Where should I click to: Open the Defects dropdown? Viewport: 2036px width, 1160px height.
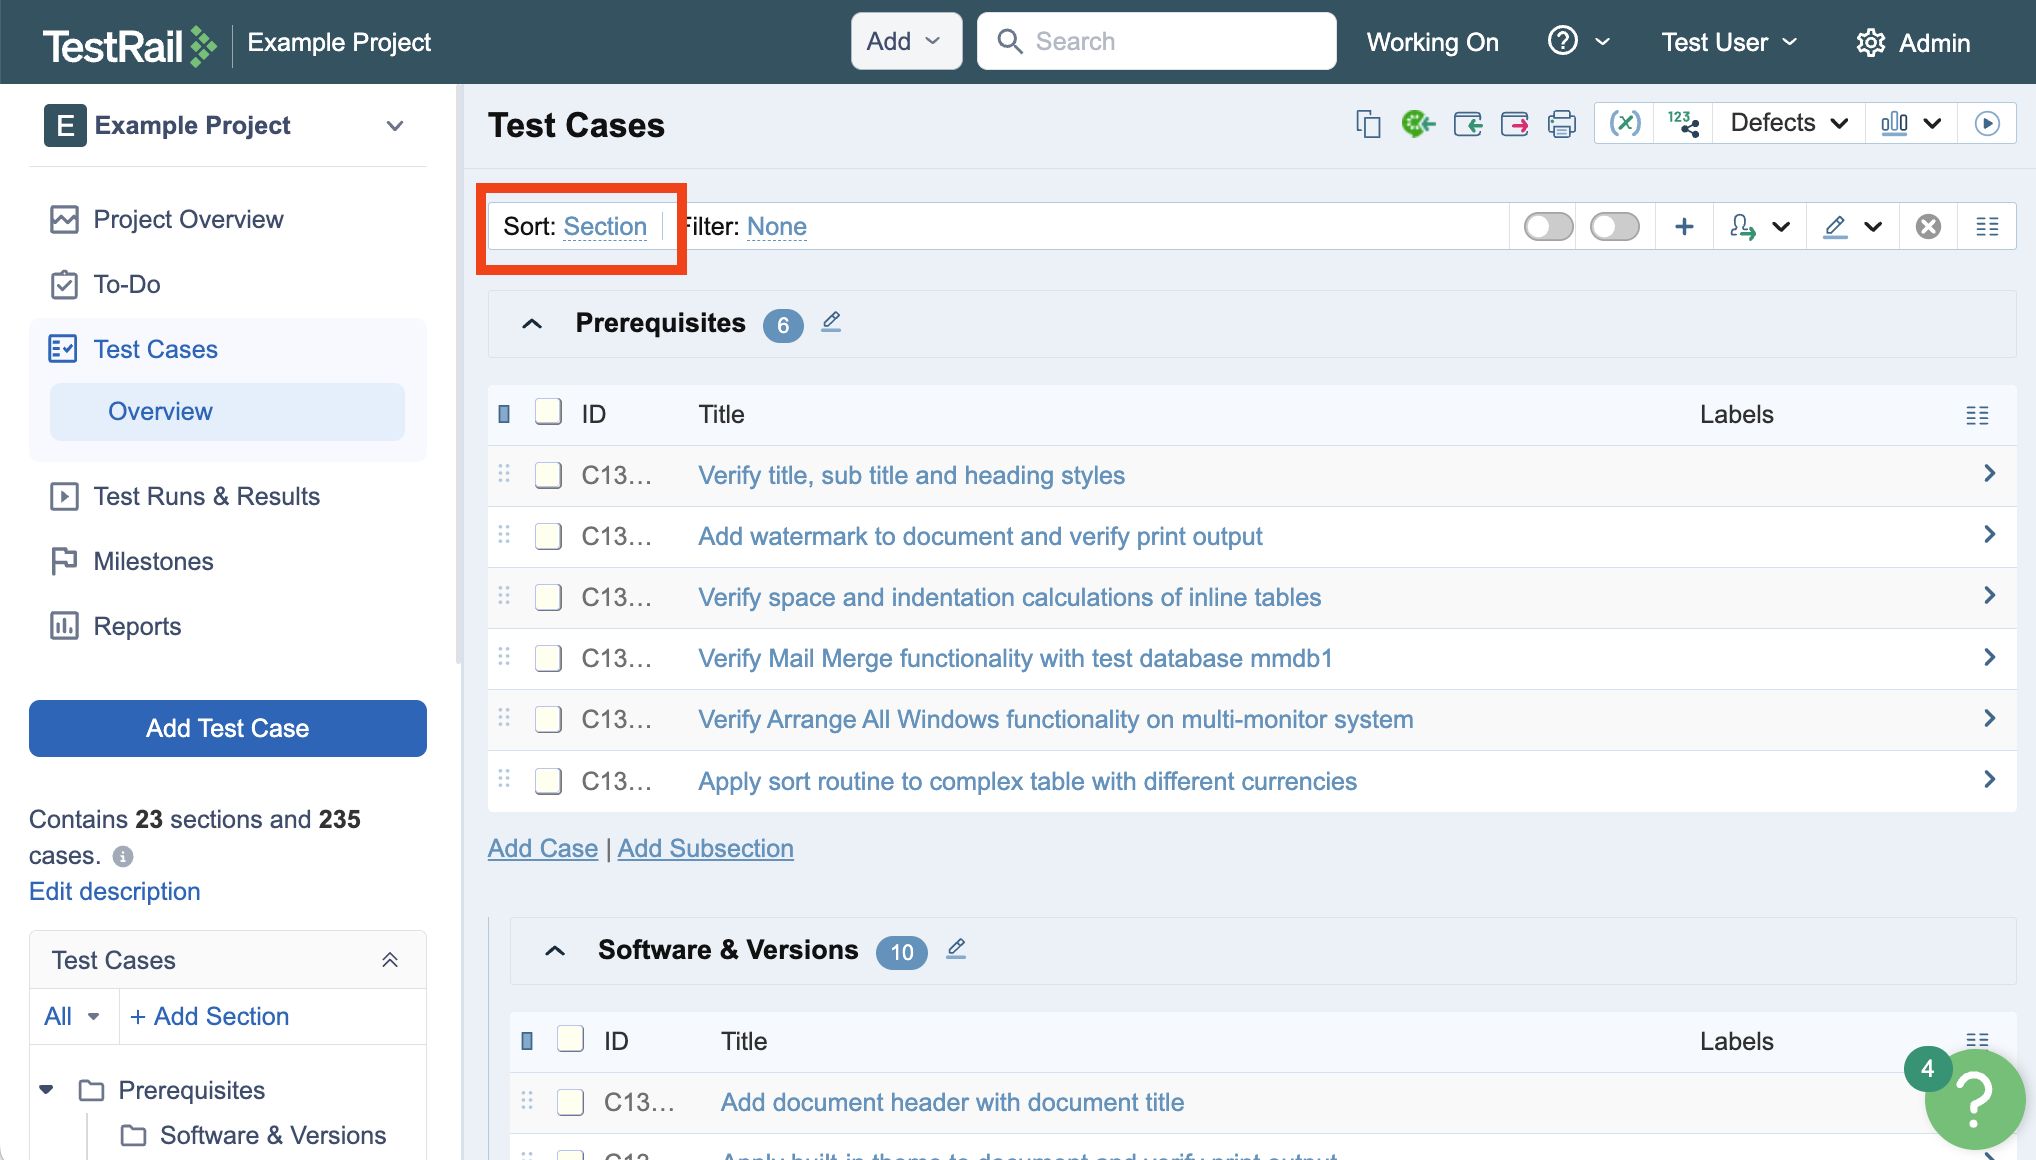[1788, 123]
